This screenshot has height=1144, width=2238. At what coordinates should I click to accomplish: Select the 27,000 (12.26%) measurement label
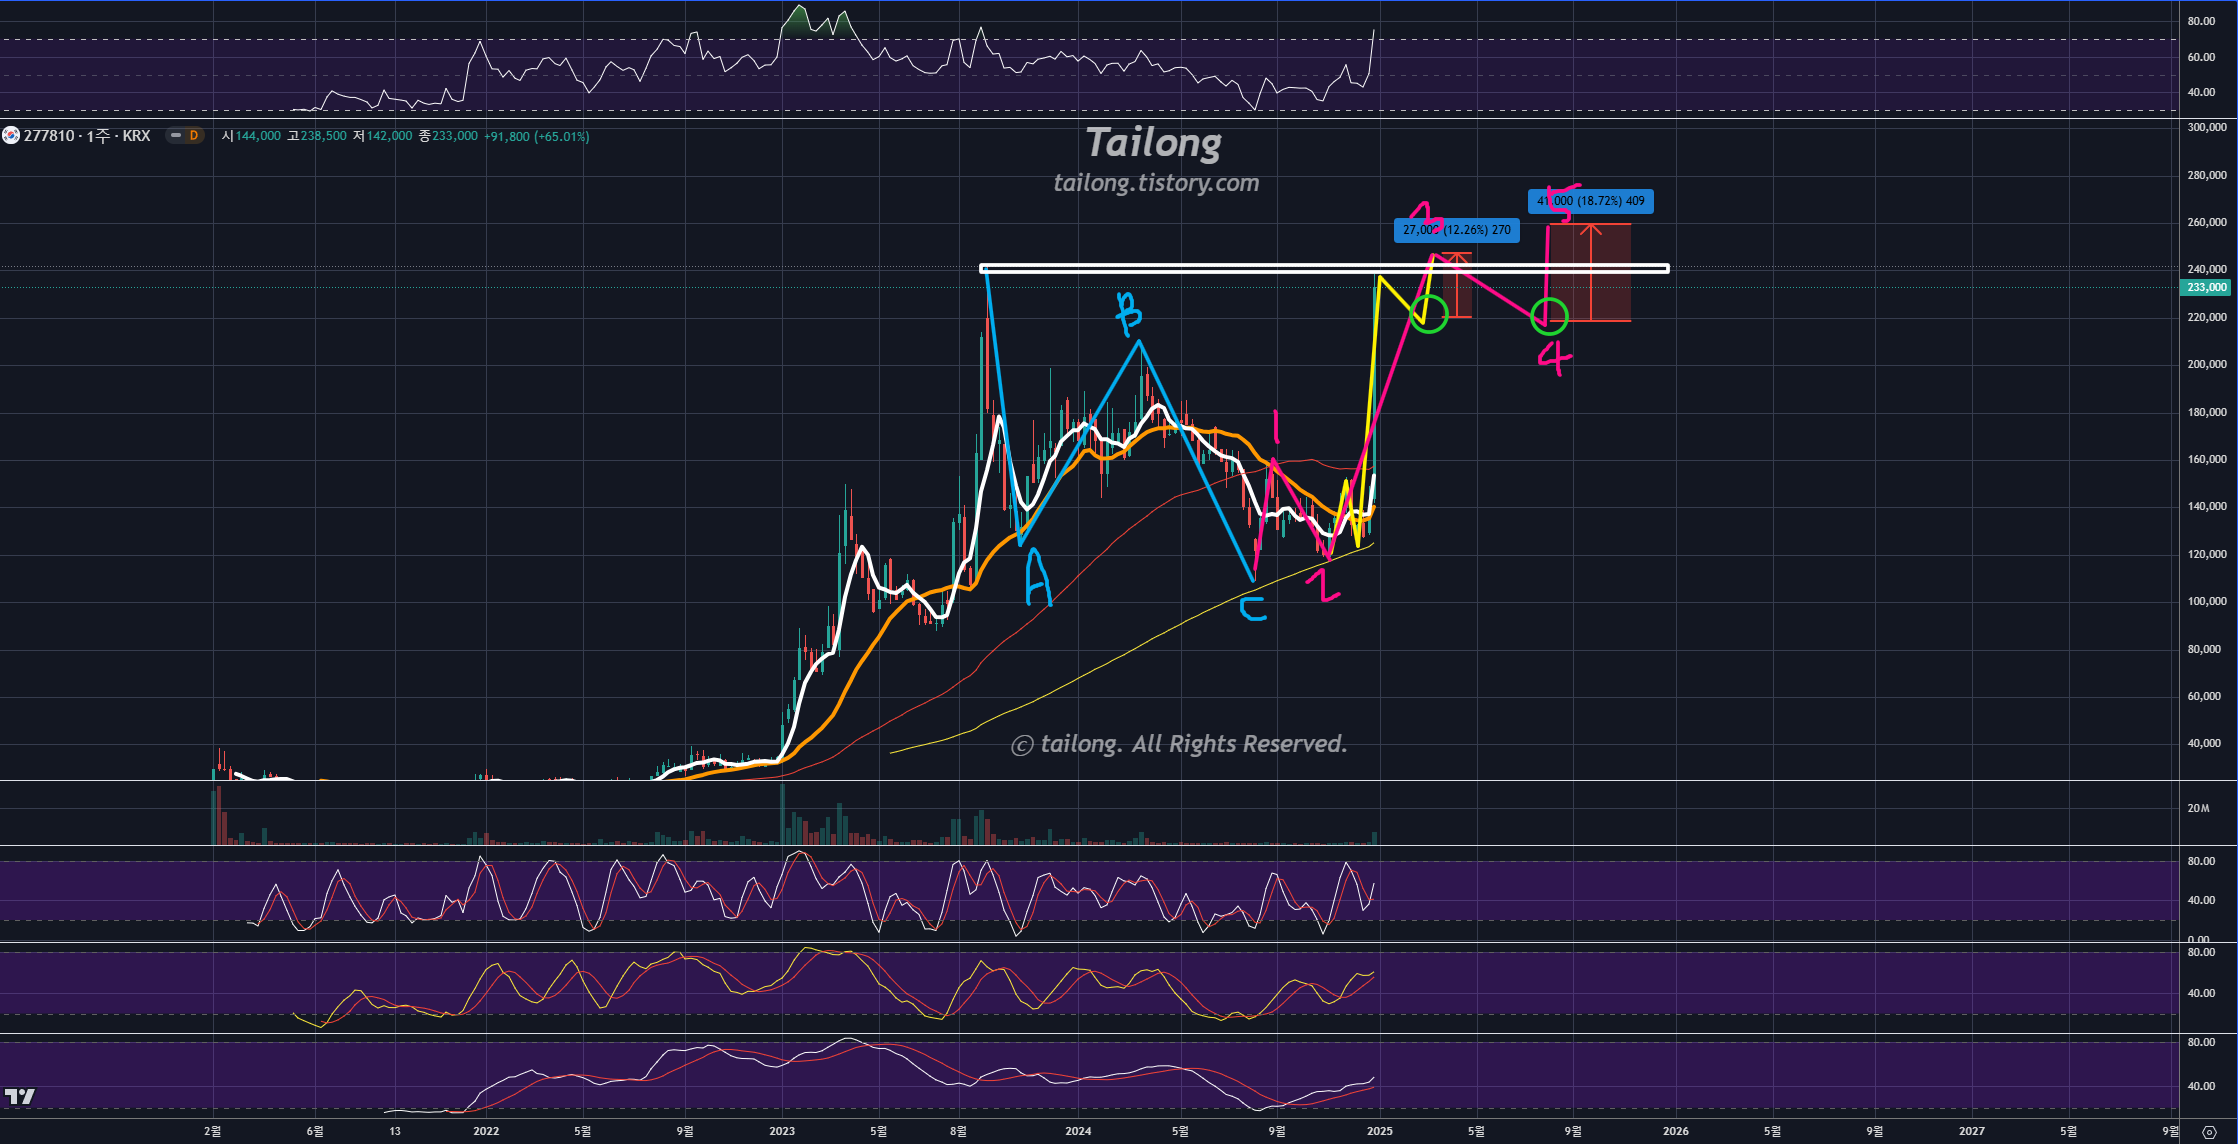coord(1456,230)
